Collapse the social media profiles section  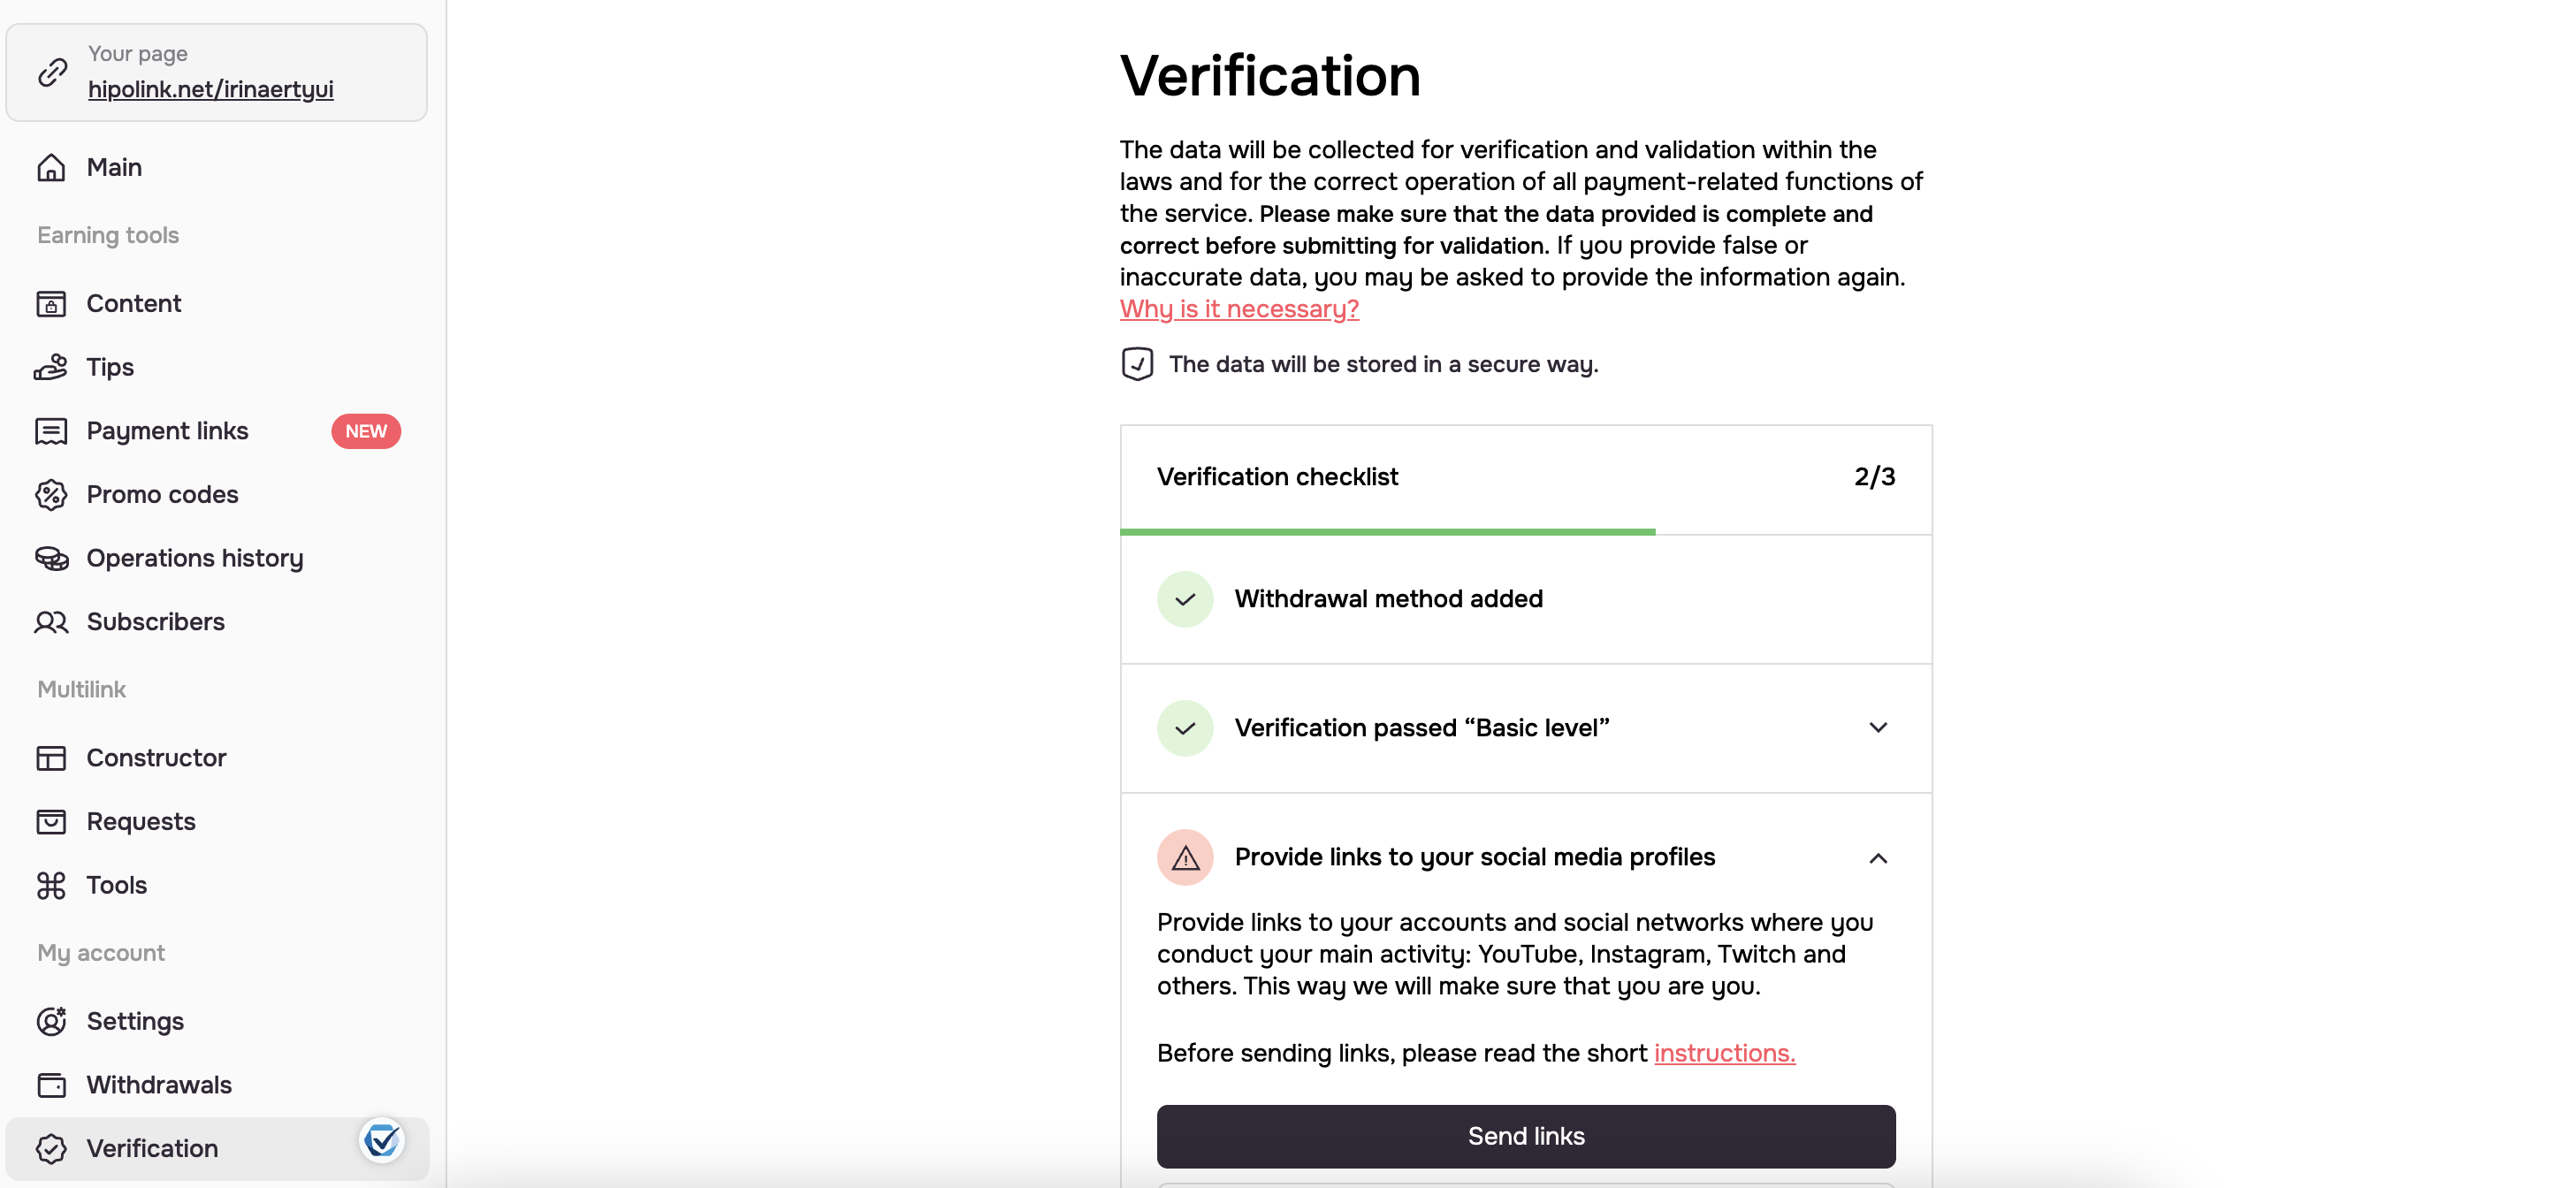(1878, 858)
